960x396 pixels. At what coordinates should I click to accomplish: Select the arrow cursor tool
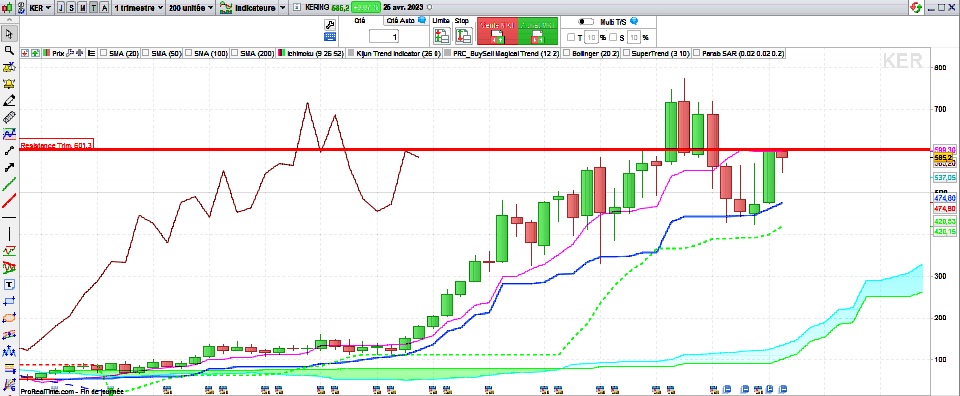coord(9,33)
